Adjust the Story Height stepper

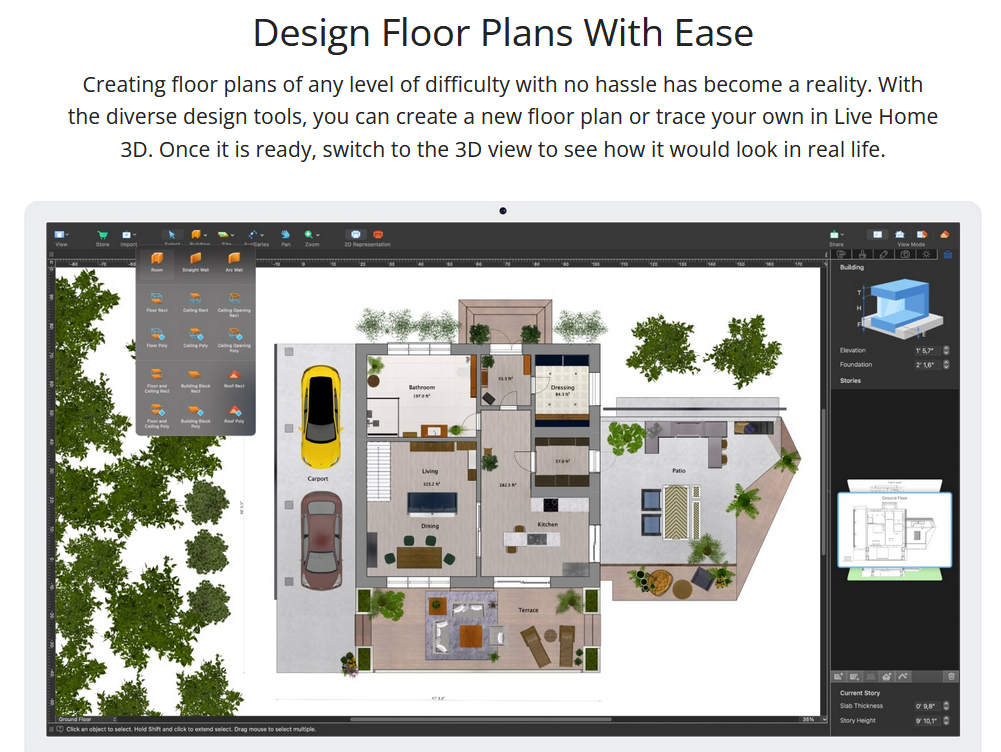pyautogui.click(x=946, y=721)
